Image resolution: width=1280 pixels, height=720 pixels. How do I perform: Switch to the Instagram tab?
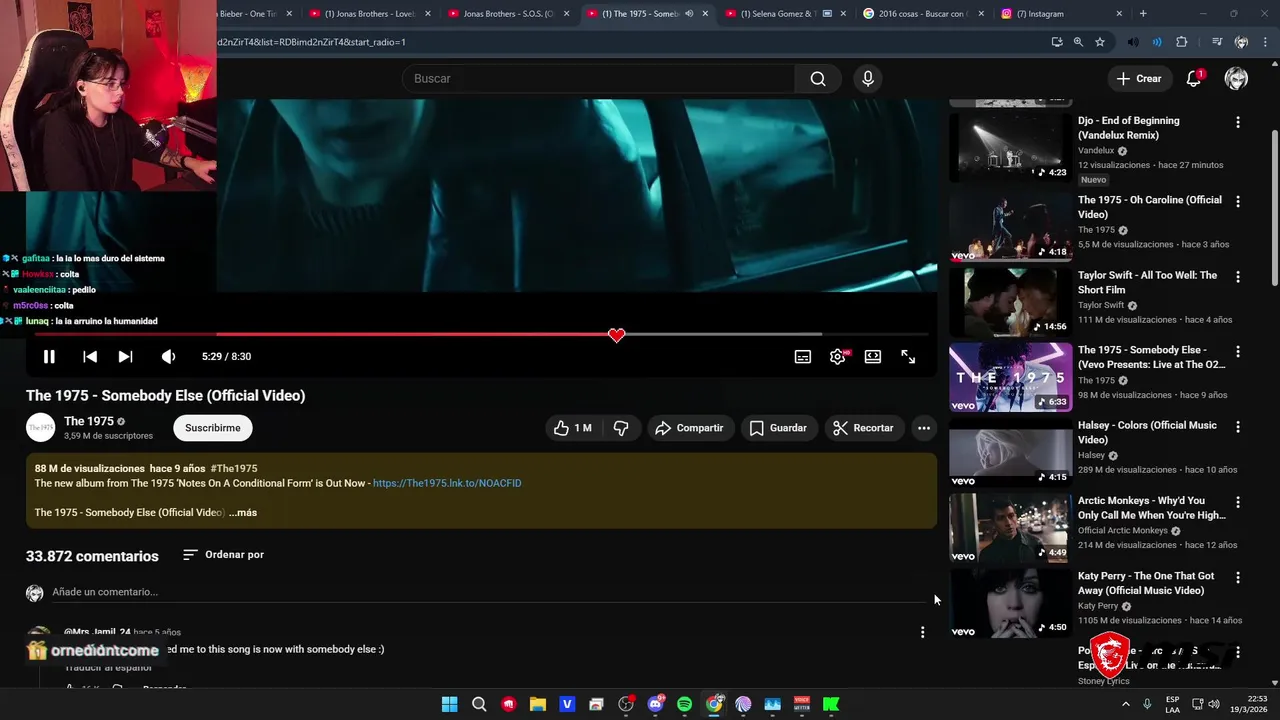click(1059, 14)
